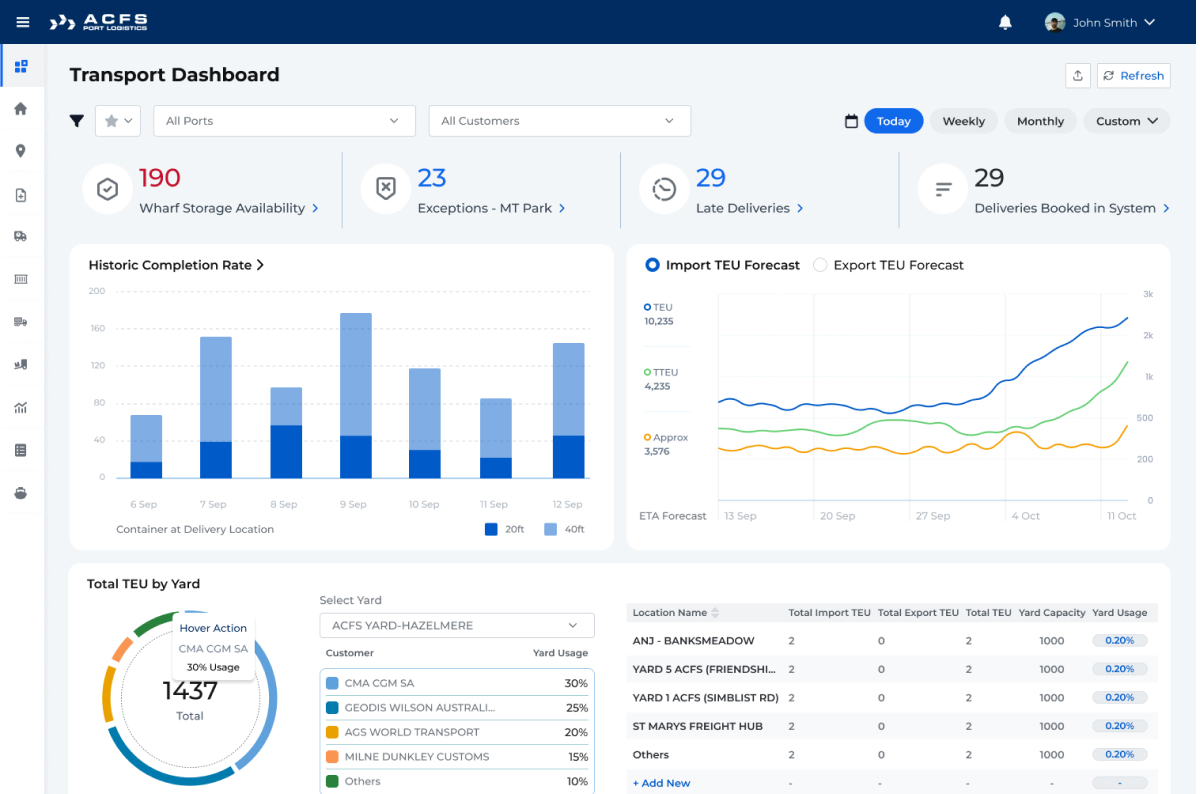Click the calendar icon beside Today
This screenshot has height=794, width=1200.
(851, 121)
